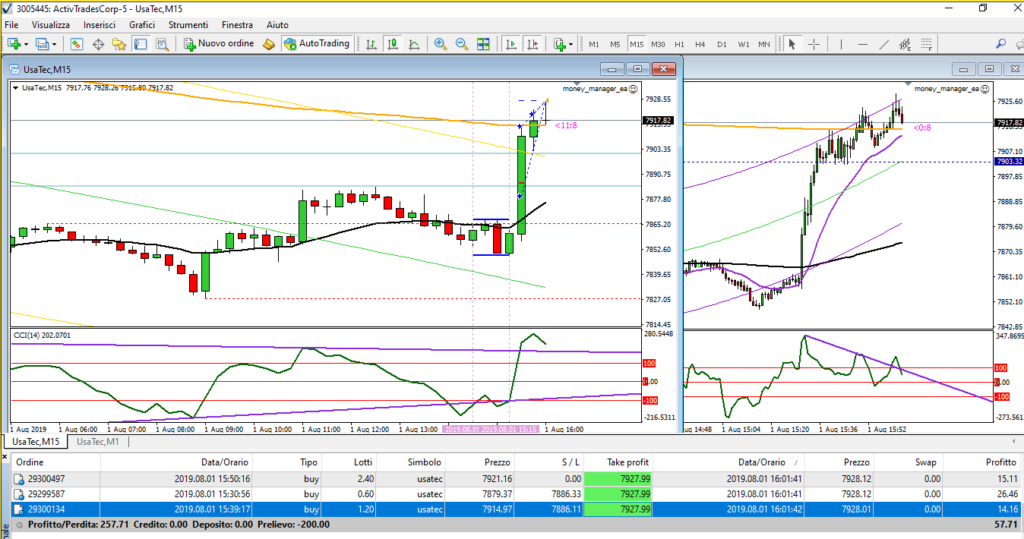This screenshot has width=1024, height=539.
Task: Switch to the UsaTec,M1 chart tab
Action: (x=98, y=442)
